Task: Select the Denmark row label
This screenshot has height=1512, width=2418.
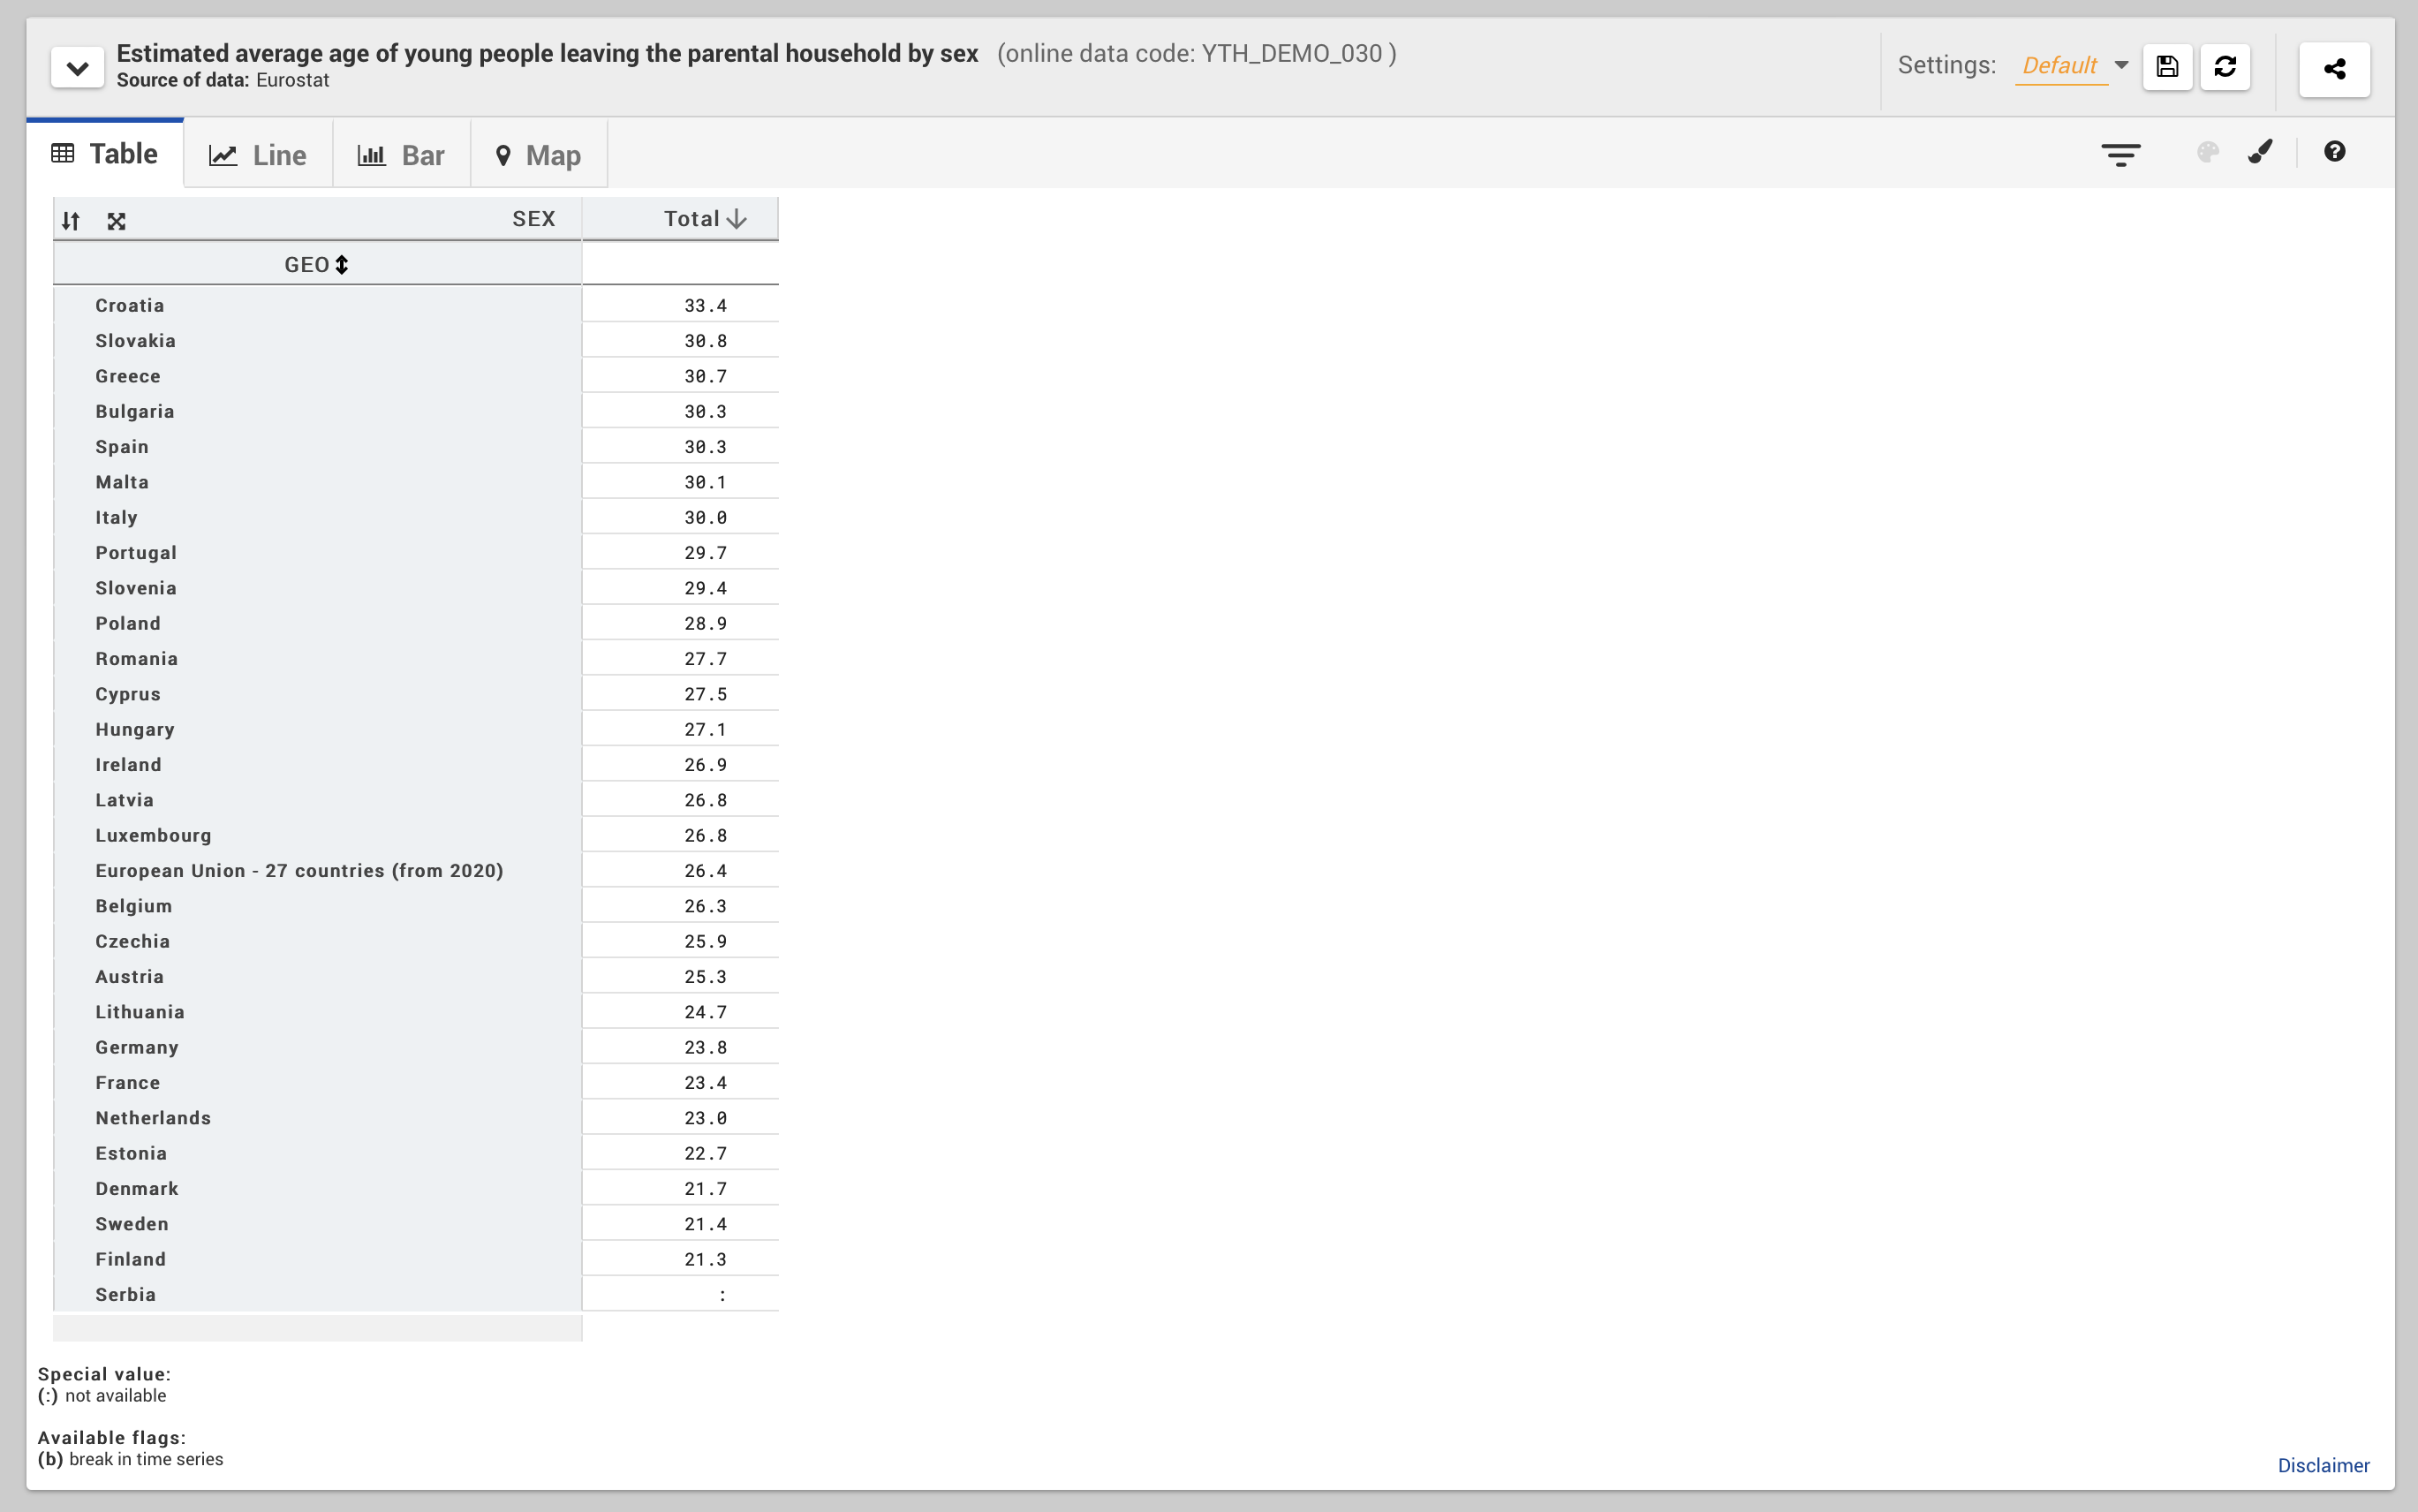Action: 137,1189
